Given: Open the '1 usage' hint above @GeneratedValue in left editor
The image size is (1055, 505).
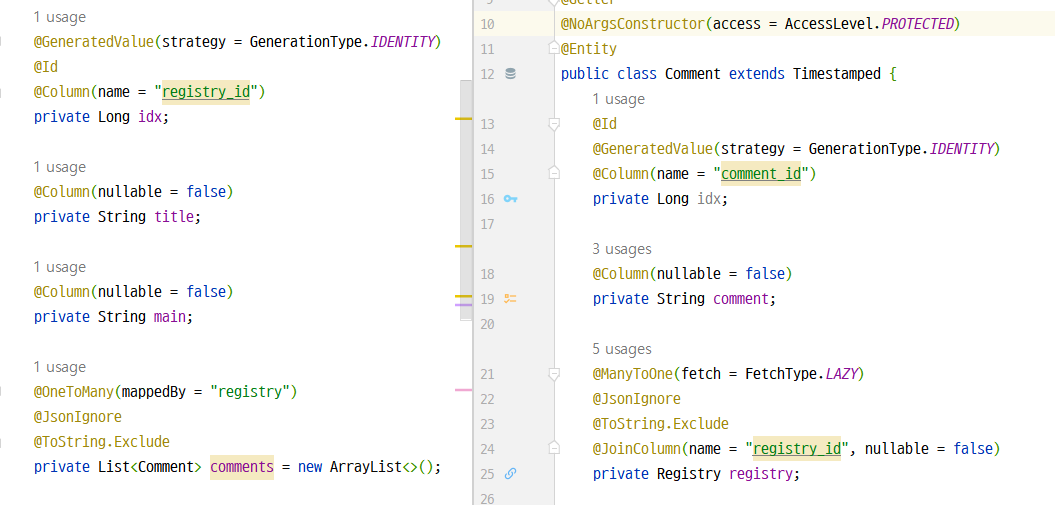Looking at the screenshot, I should pyautogui.click(x=60, y=17).
